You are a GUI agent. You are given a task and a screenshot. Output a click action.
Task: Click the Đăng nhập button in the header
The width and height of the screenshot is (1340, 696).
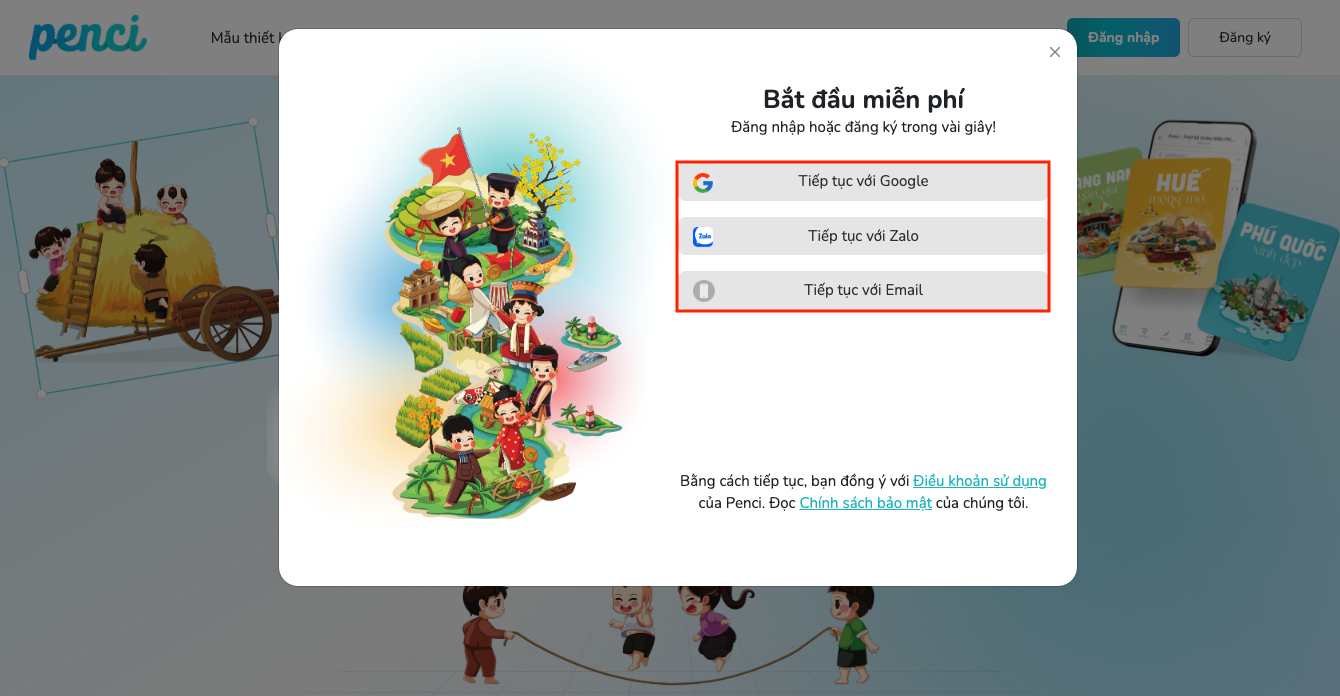(x=1123, y=37)
